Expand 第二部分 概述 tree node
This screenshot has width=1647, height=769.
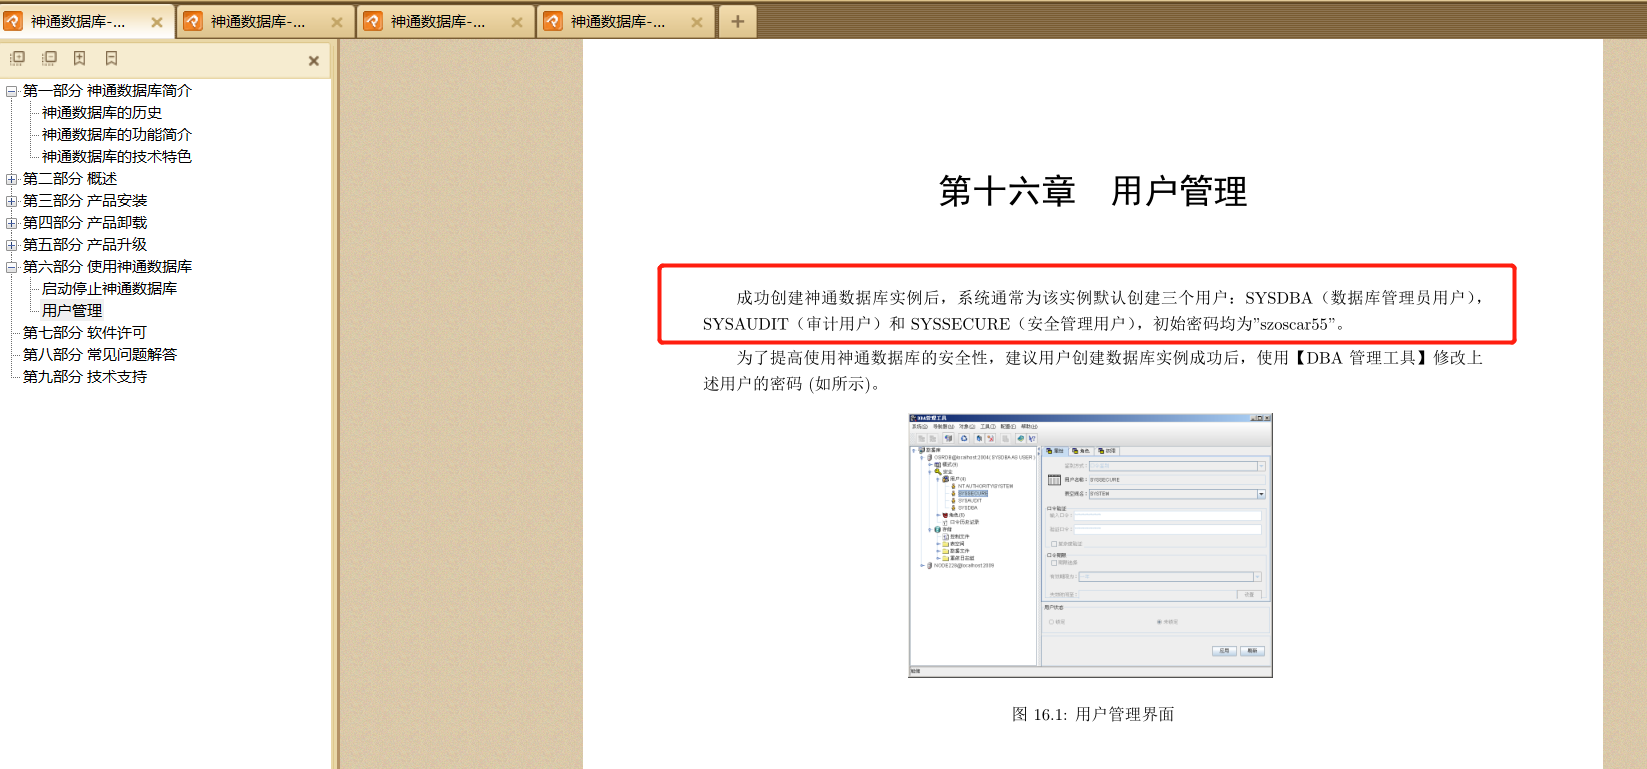(12, 179)
